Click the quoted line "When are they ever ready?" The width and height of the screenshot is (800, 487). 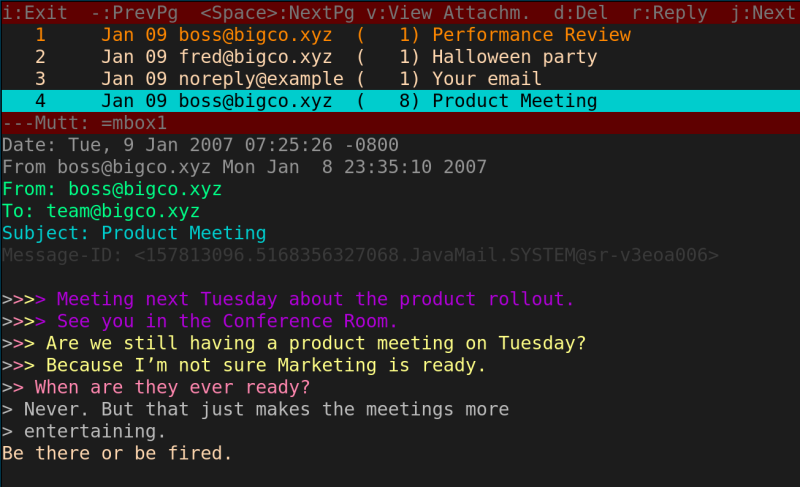click(172, 387)
